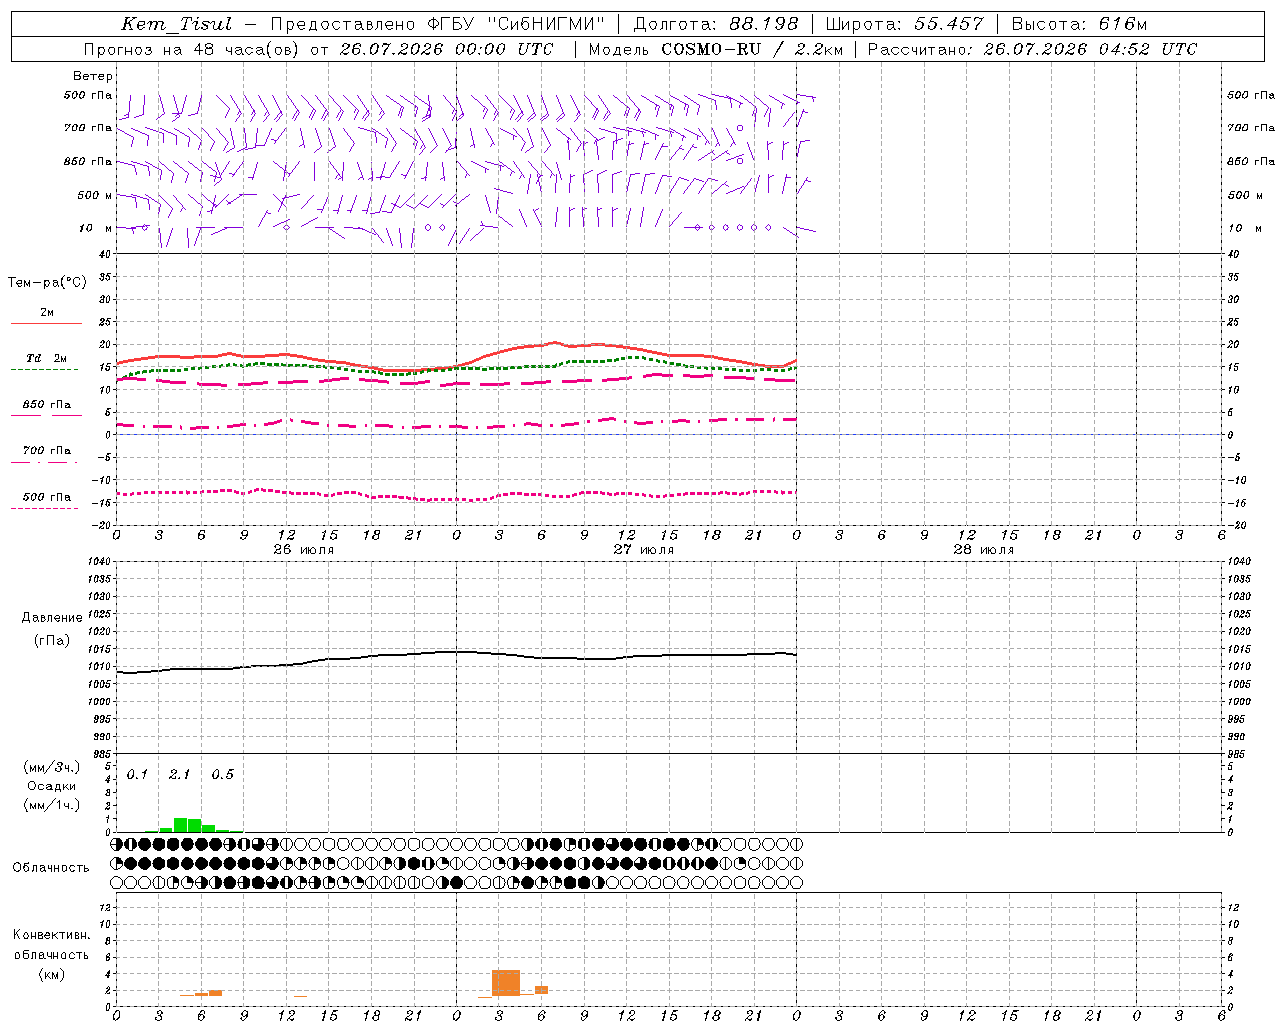Click the 28 июля date label
The height and width of the screenshot is (1024, 1280).
coord(983,549)
